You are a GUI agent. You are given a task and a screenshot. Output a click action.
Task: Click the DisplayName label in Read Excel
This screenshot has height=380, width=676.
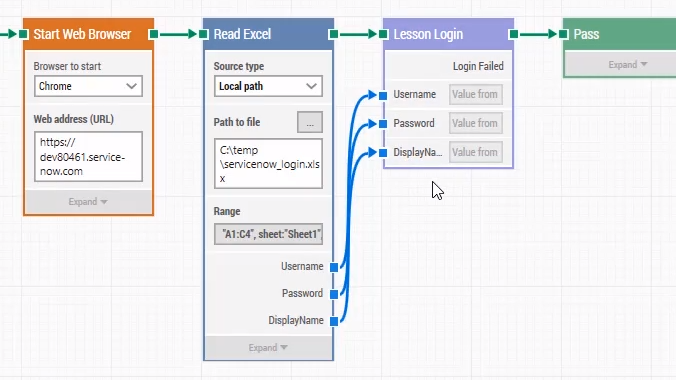(x=296, y=320)
